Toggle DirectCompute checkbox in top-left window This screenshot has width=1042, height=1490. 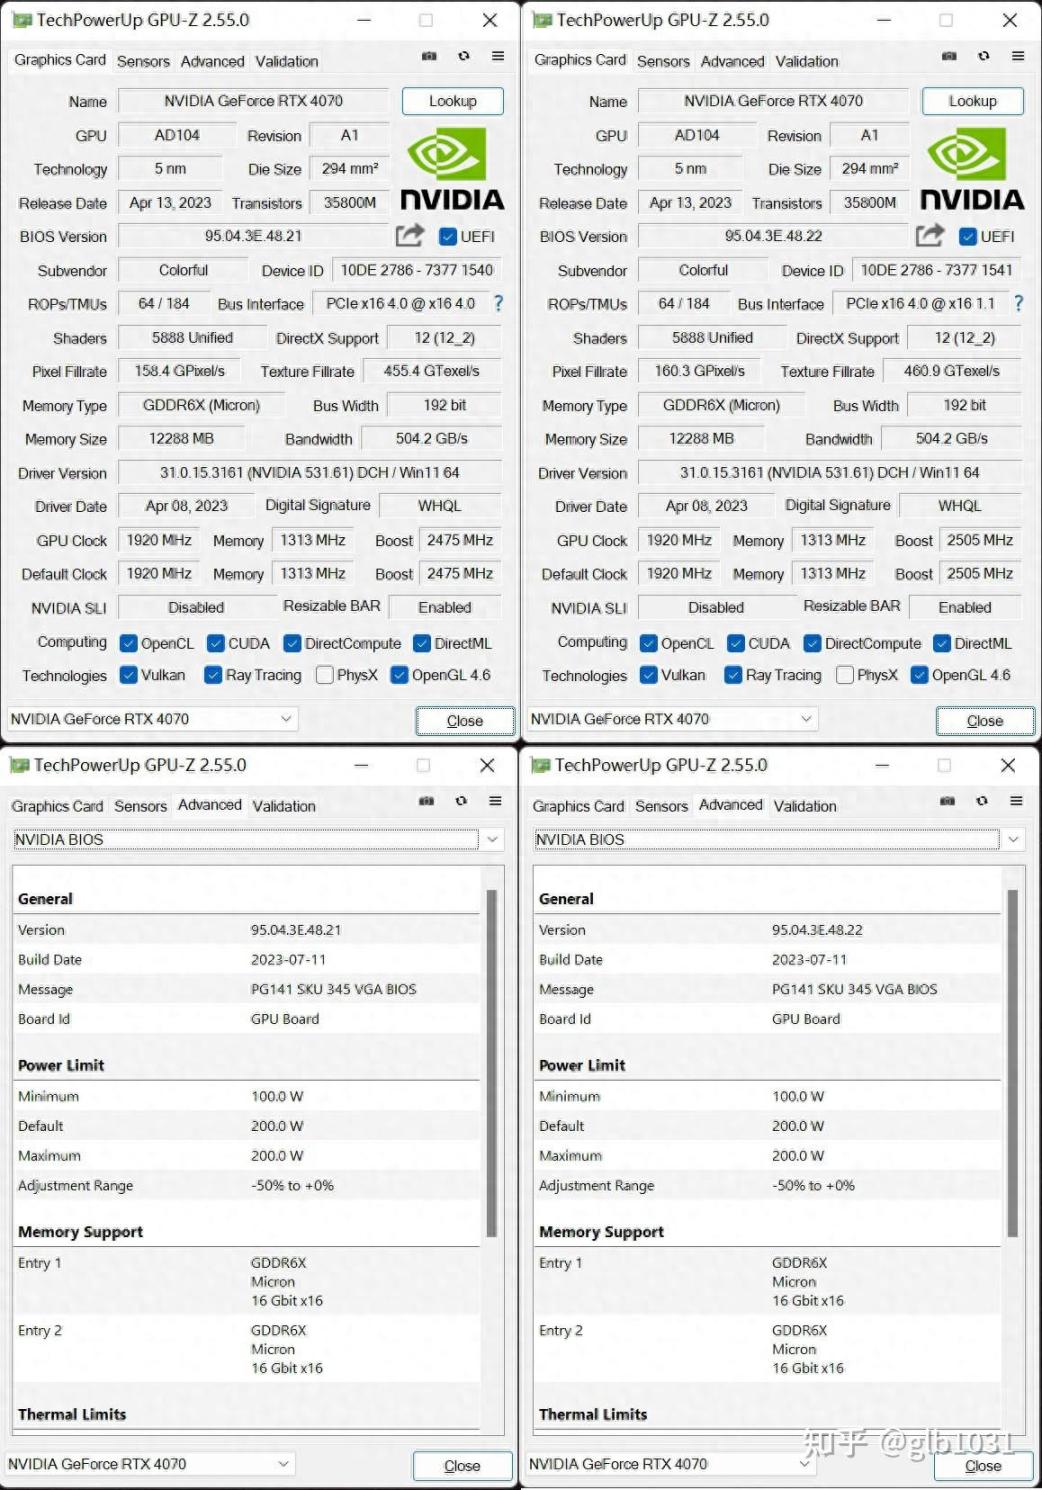[292, 644]
